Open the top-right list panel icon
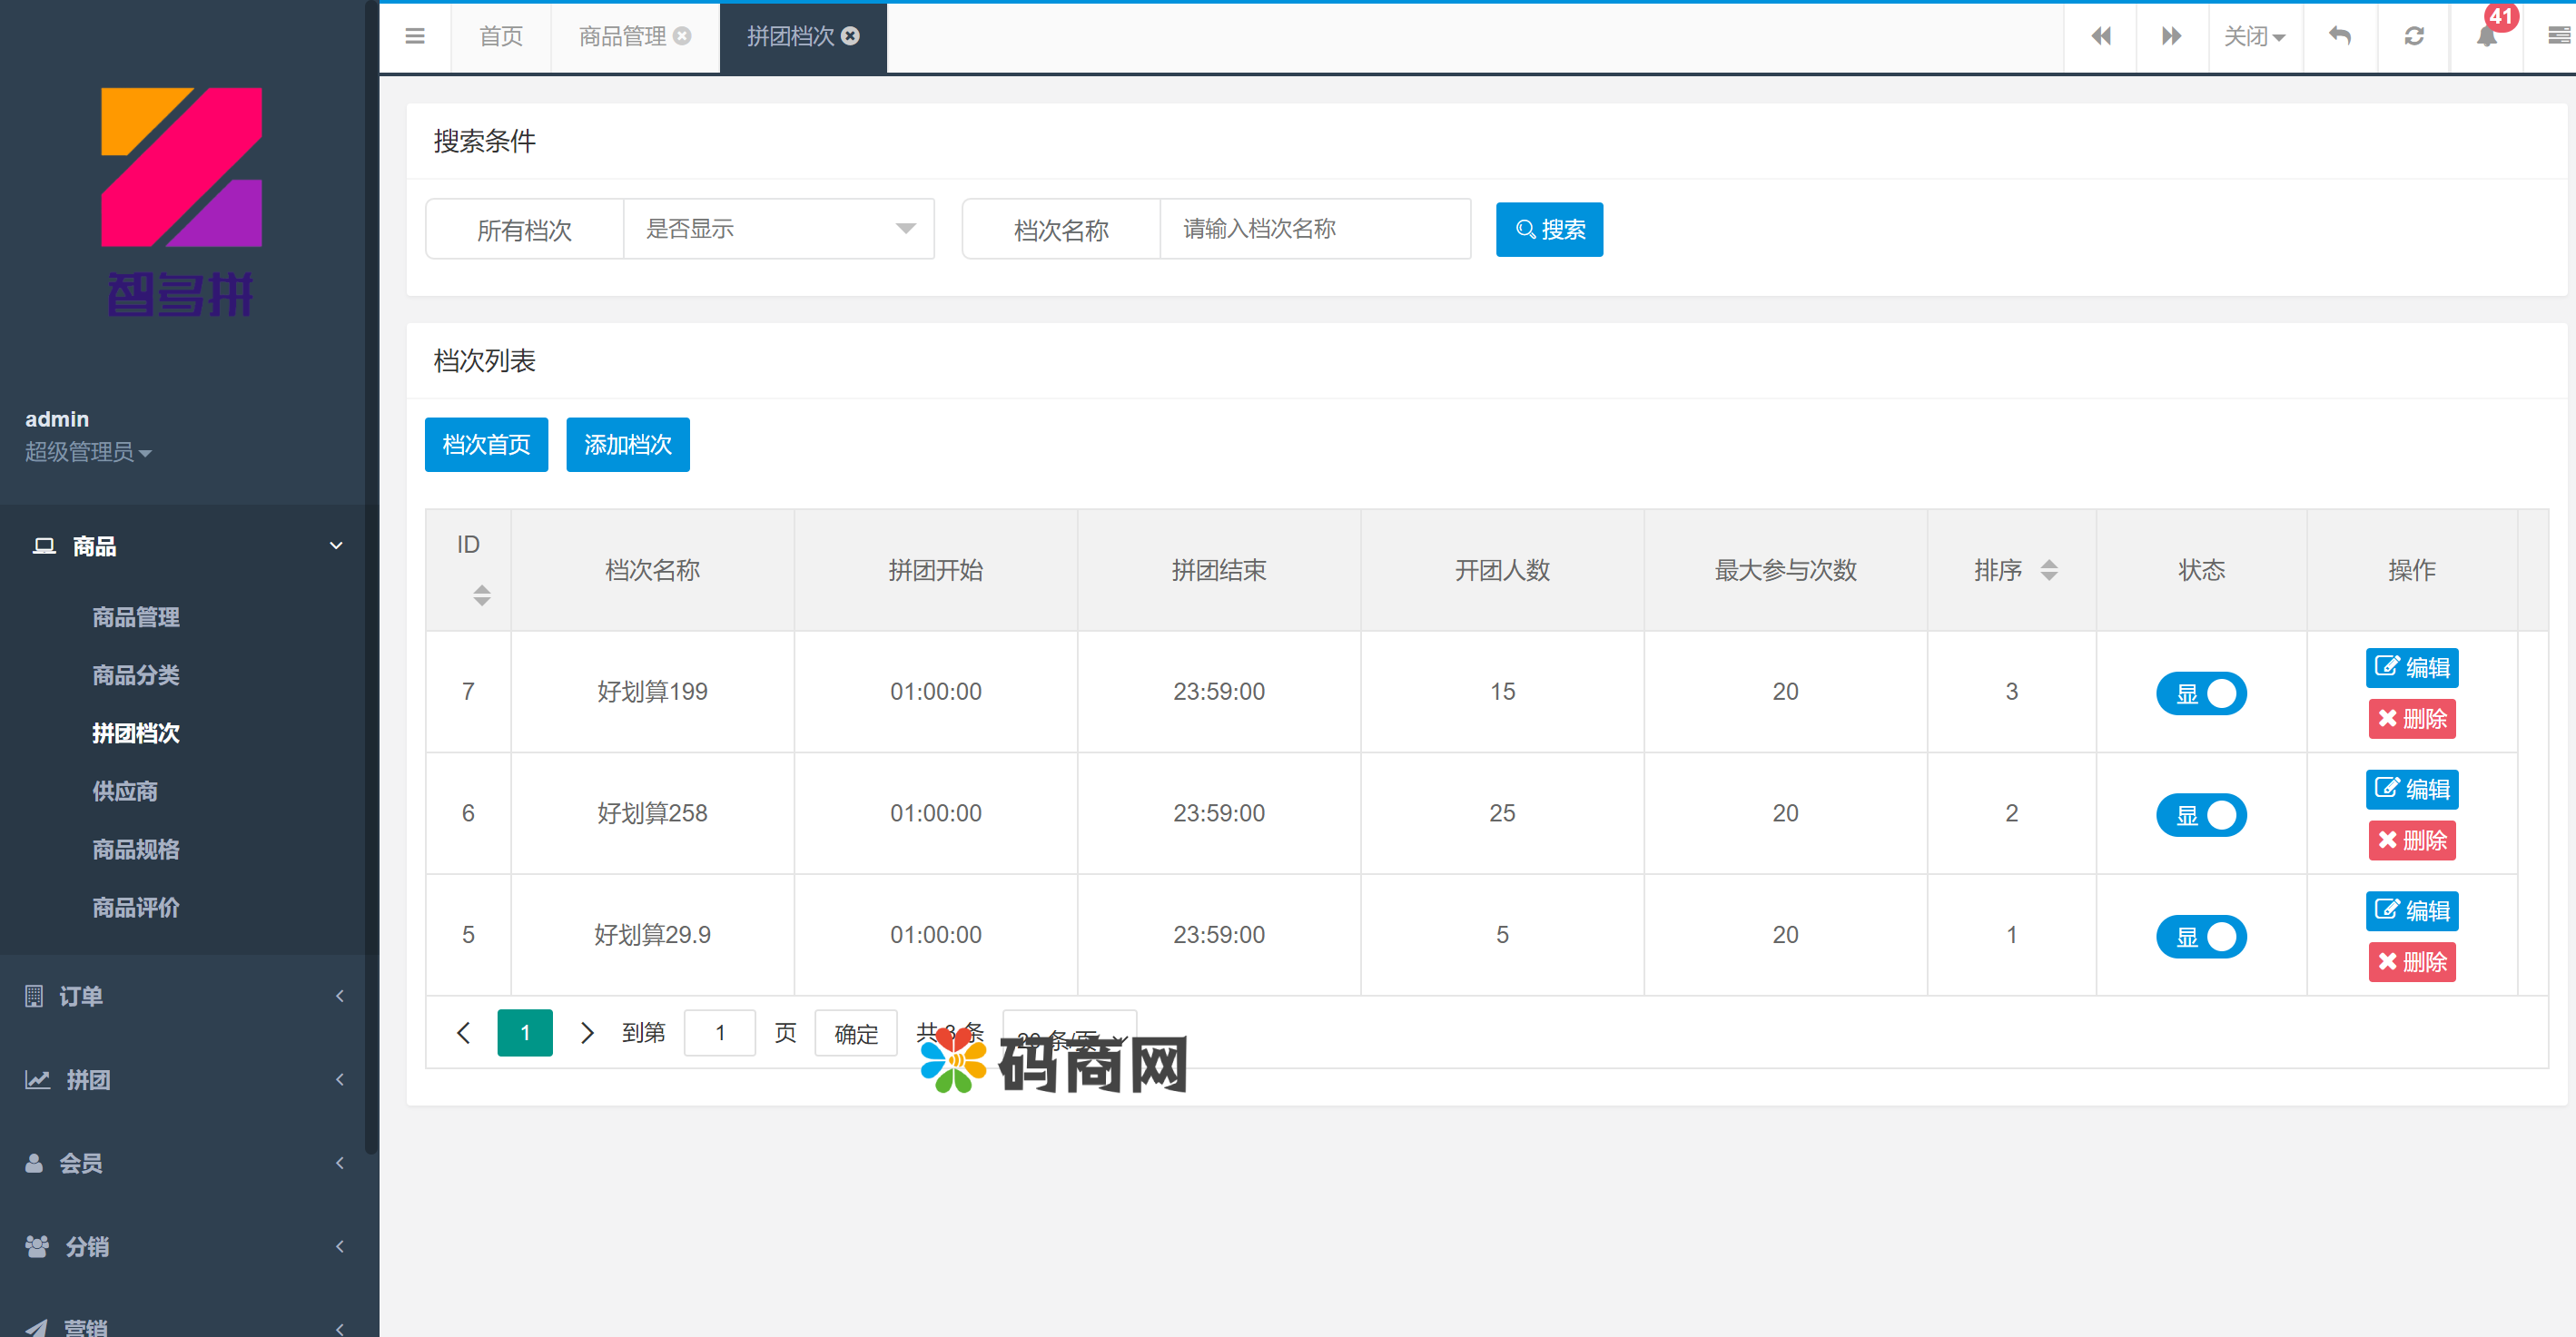 click(x=2557, y=37)
